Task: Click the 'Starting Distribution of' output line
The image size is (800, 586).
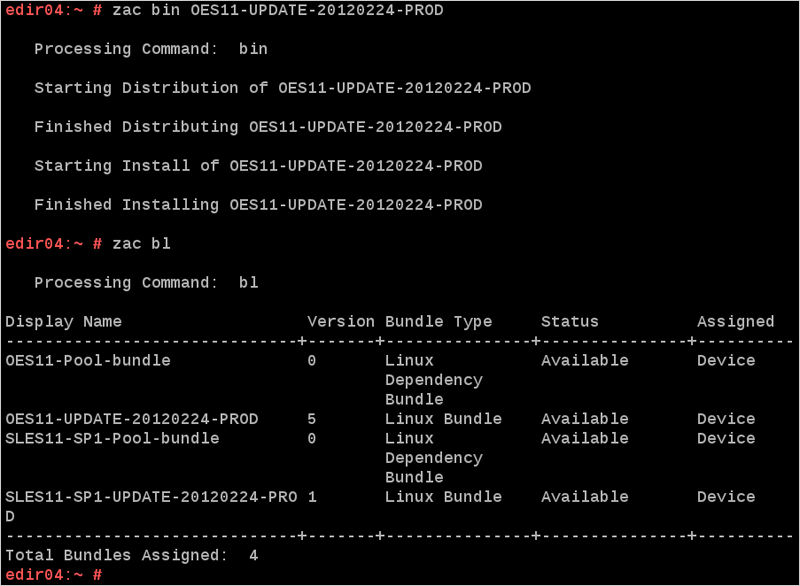Action: [283, 88]
